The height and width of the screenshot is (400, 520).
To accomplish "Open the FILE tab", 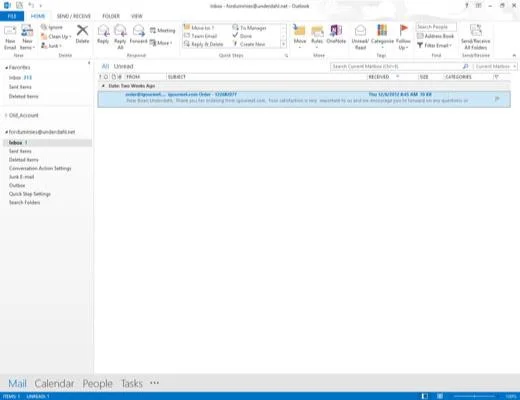I will point(12,16).
